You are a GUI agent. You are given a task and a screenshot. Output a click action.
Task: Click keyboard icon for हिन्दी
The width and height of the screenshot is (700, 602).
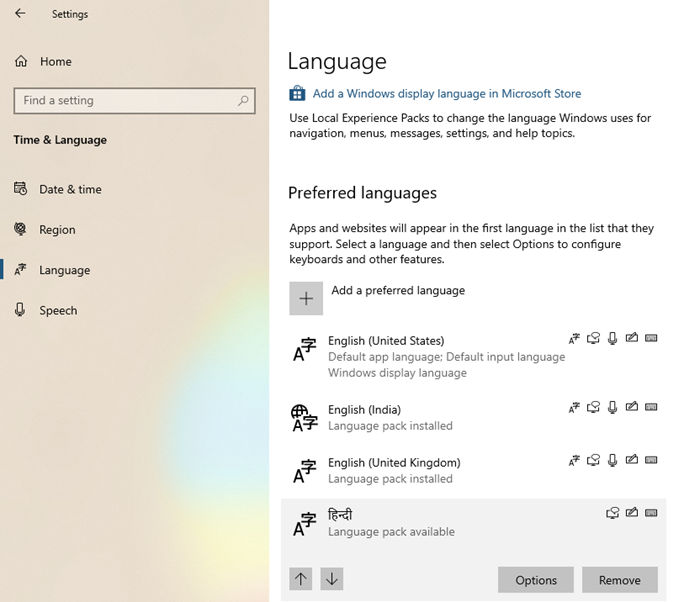(651, 513)
